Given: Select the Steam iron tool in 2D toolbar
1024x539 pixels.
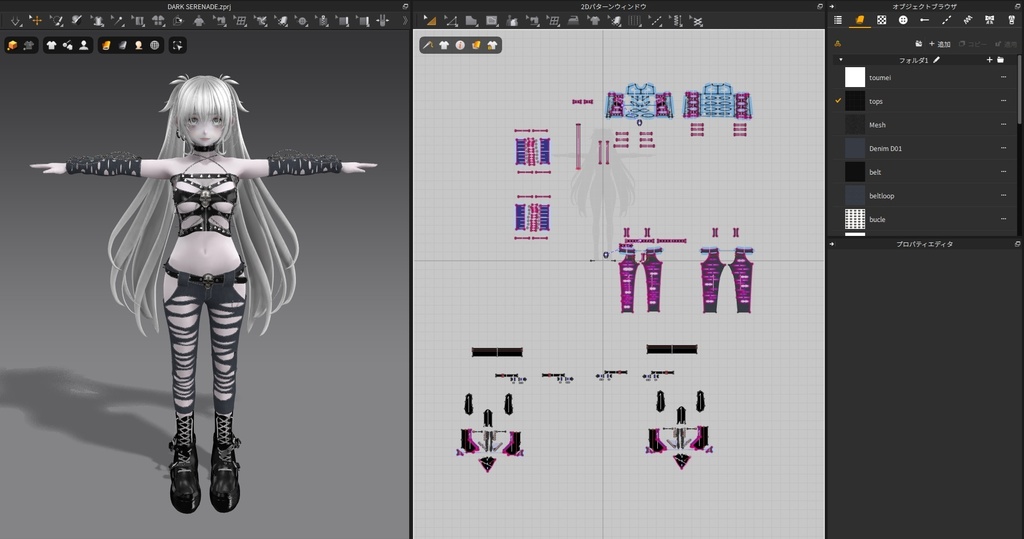Looking at the screenshot, I should pyautogui.click(x=573, y=21).
